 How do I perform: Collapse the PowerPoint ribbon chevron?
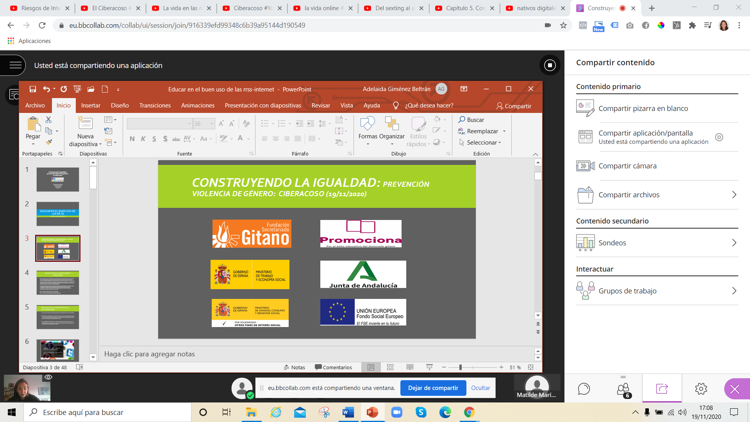[535, 154]
